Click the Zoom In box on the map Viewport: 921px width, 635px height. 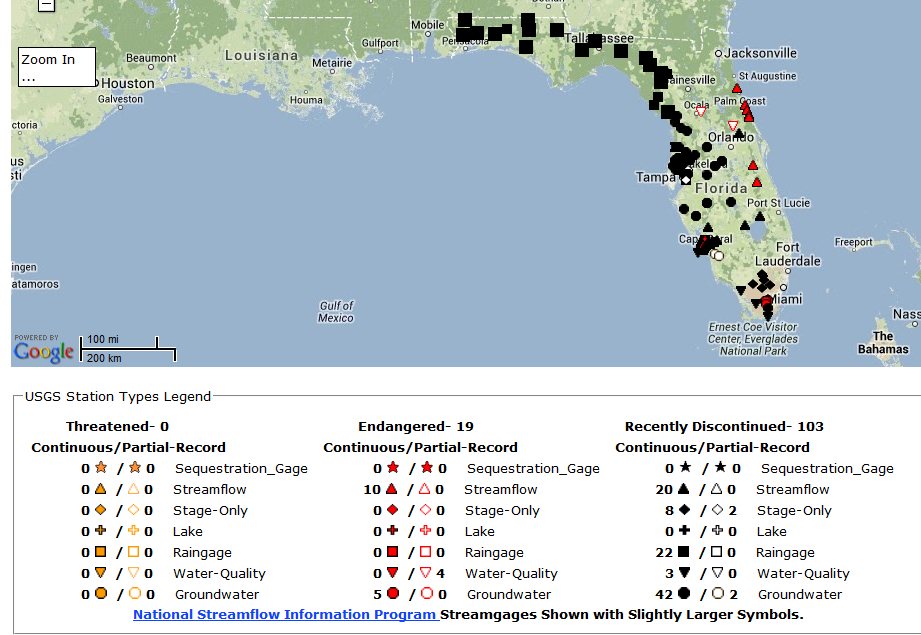click(x=57, y=67)
